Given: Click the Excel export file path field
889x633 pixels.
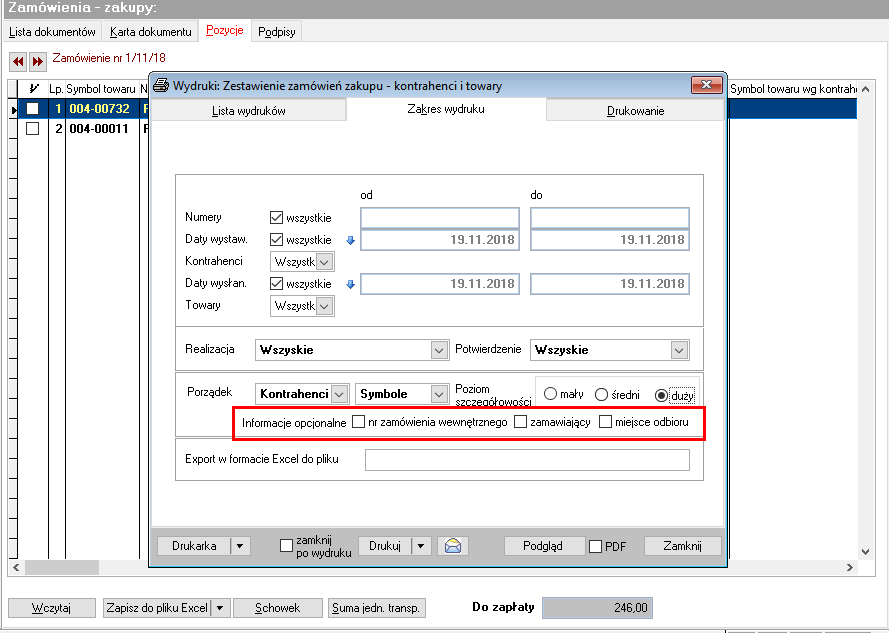Looking at the screenshot, I should point(527,460).
